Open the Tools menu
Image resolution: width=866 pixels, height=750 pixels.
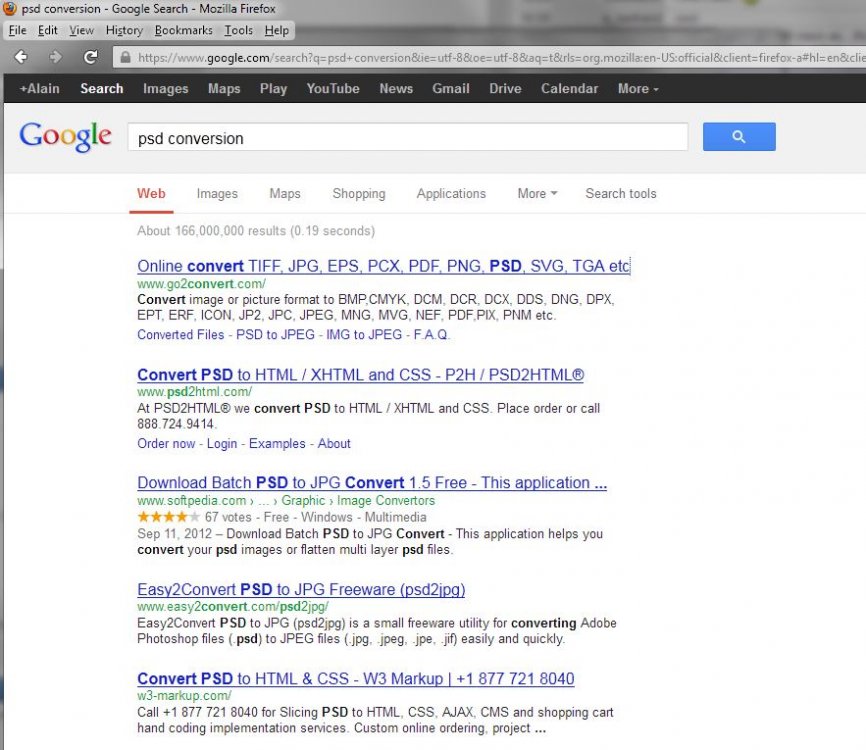tap(238, 30)
